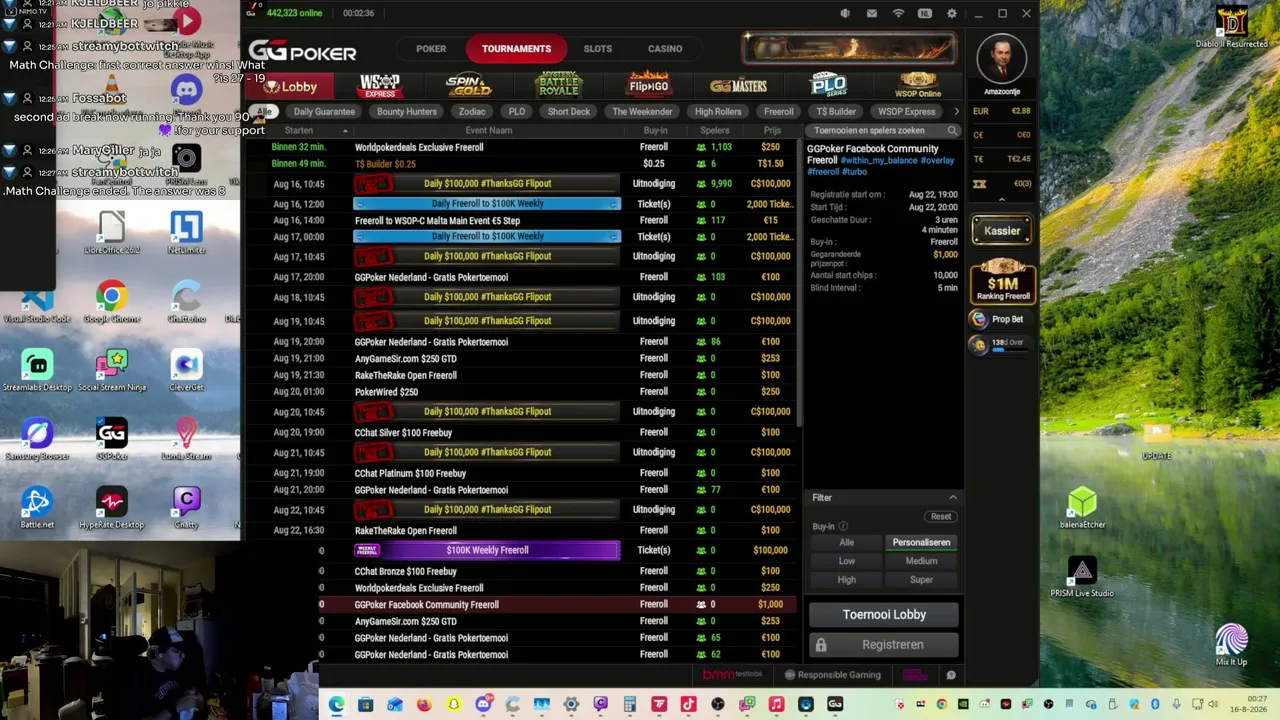Switch to the SLOTS tab

click(x=598, y=49)
